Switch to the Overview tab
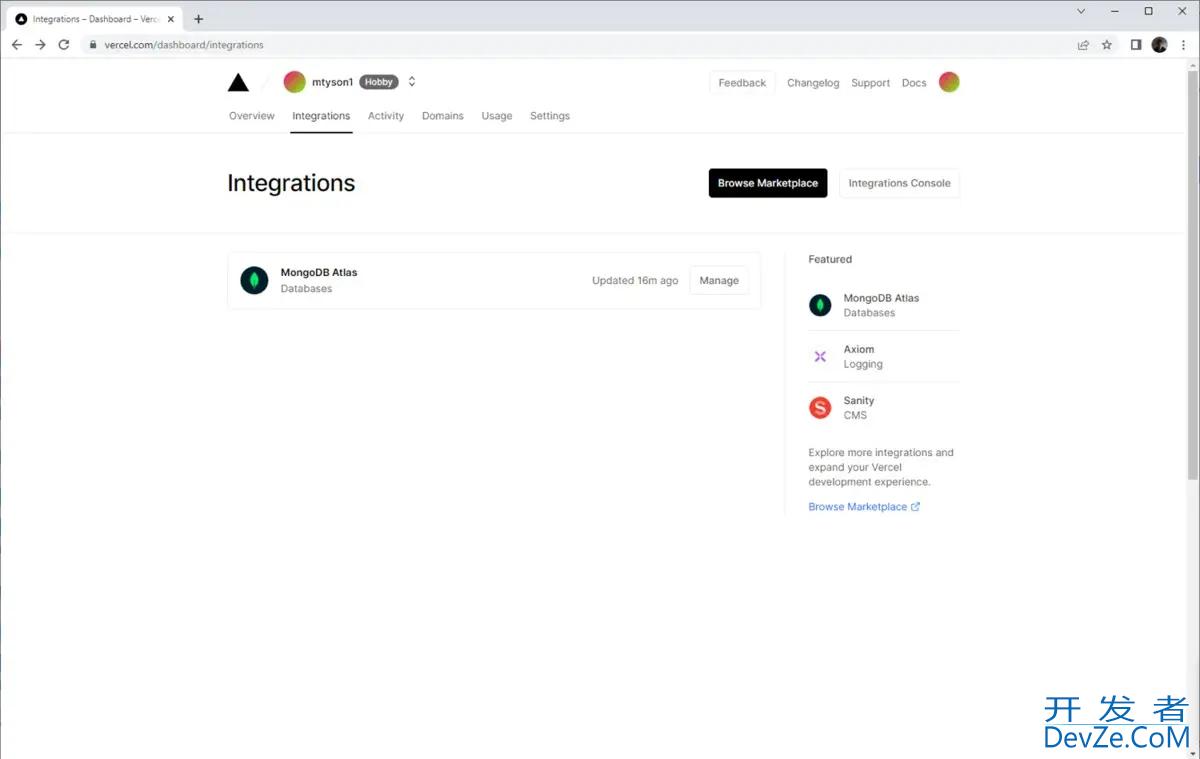The image size is (1200, 759). (251, 116)
